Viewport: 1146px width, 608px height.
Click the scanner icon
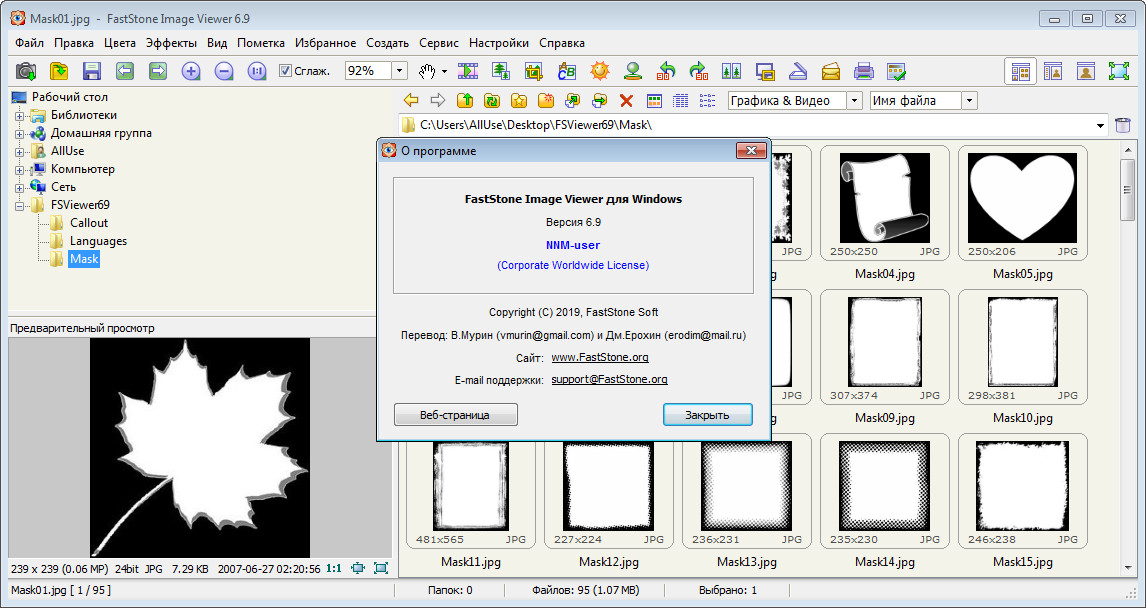coord(798,71)
